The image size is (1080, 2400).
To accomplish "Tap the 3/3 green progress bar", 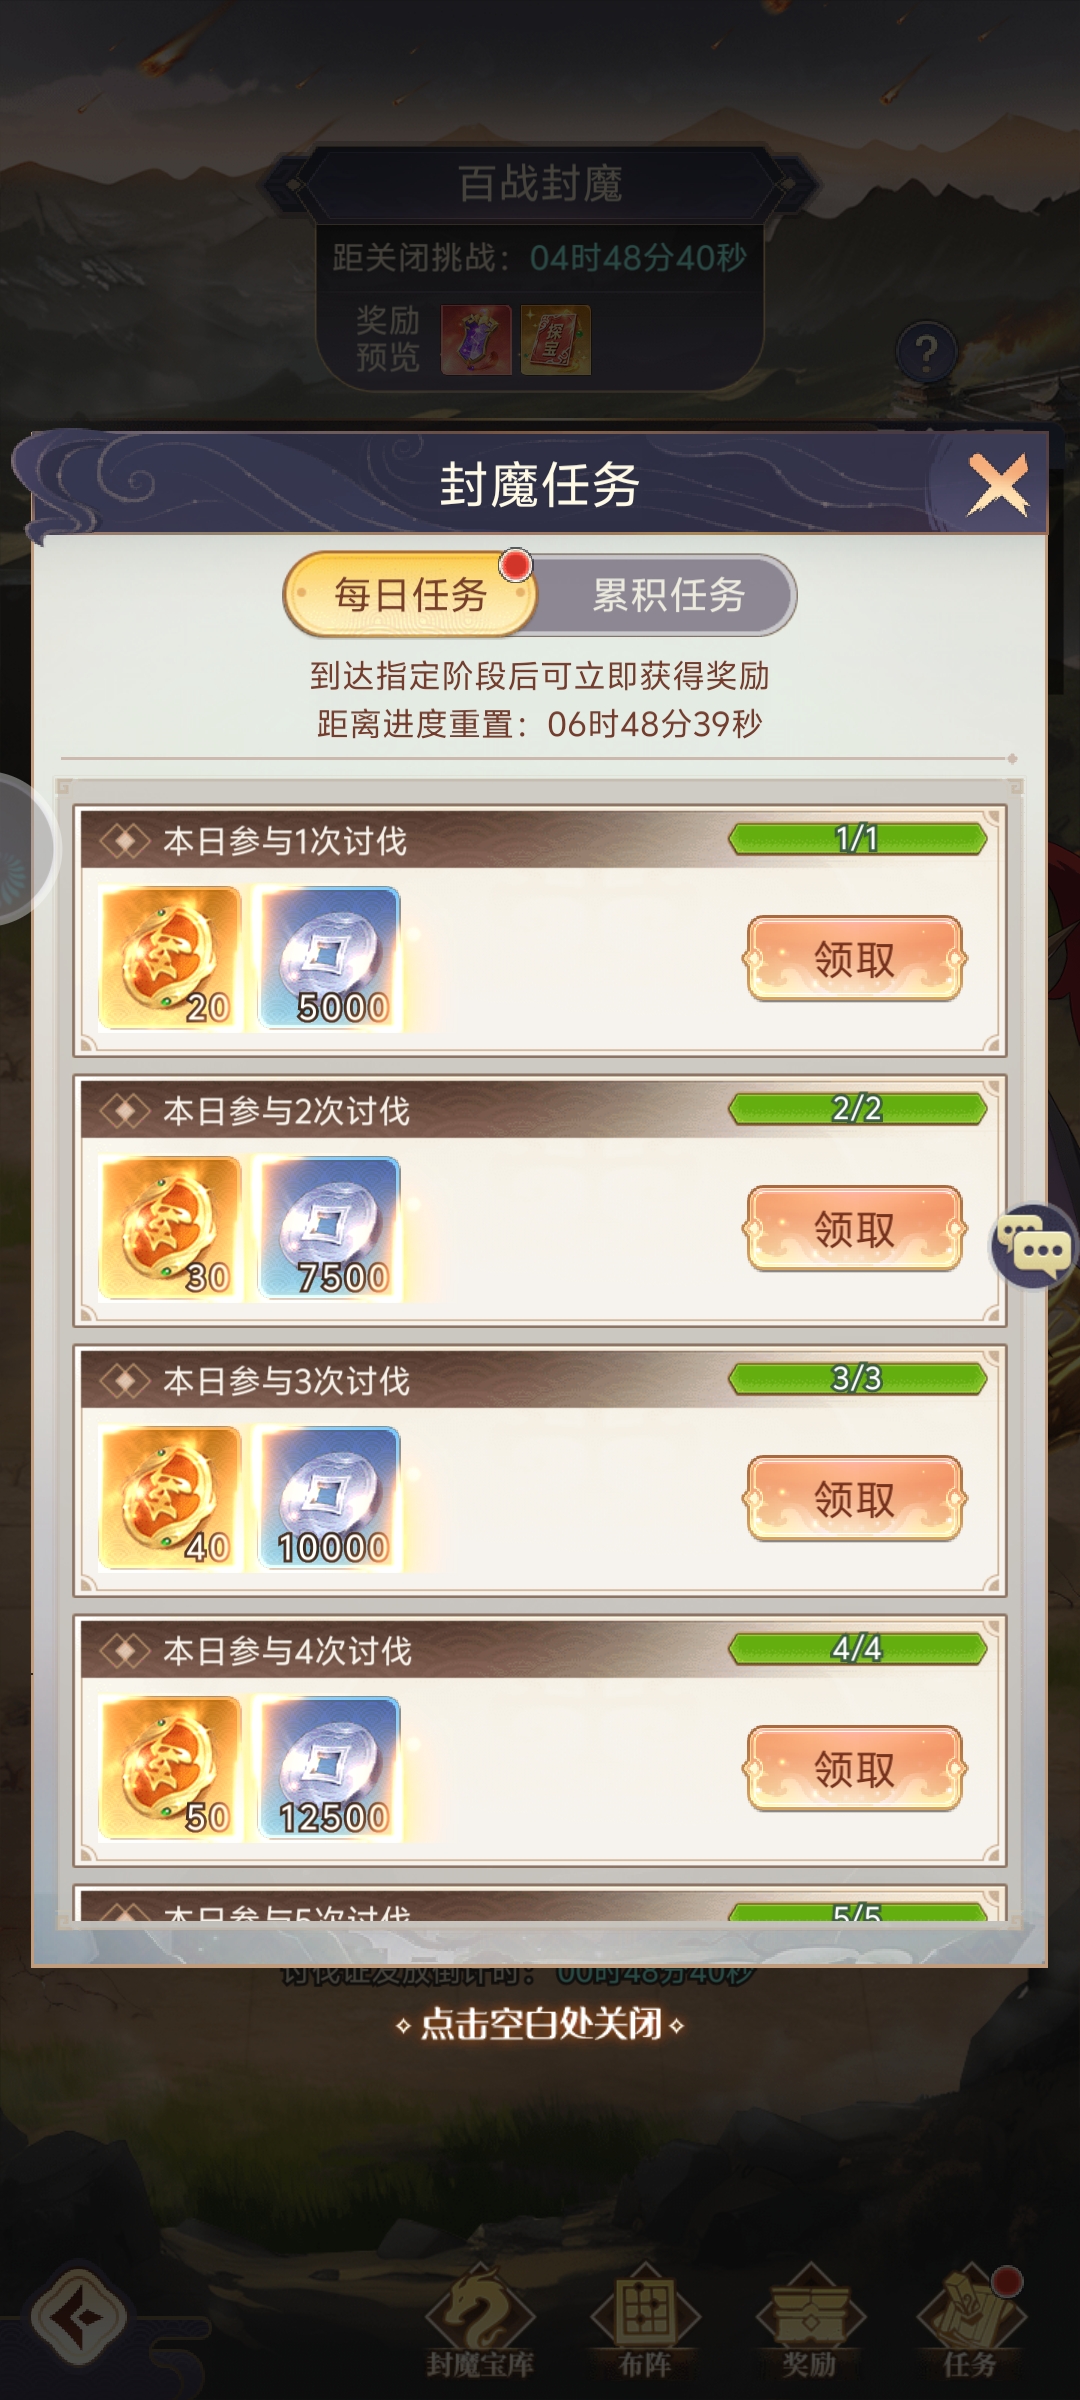I will pos(857,1378).
